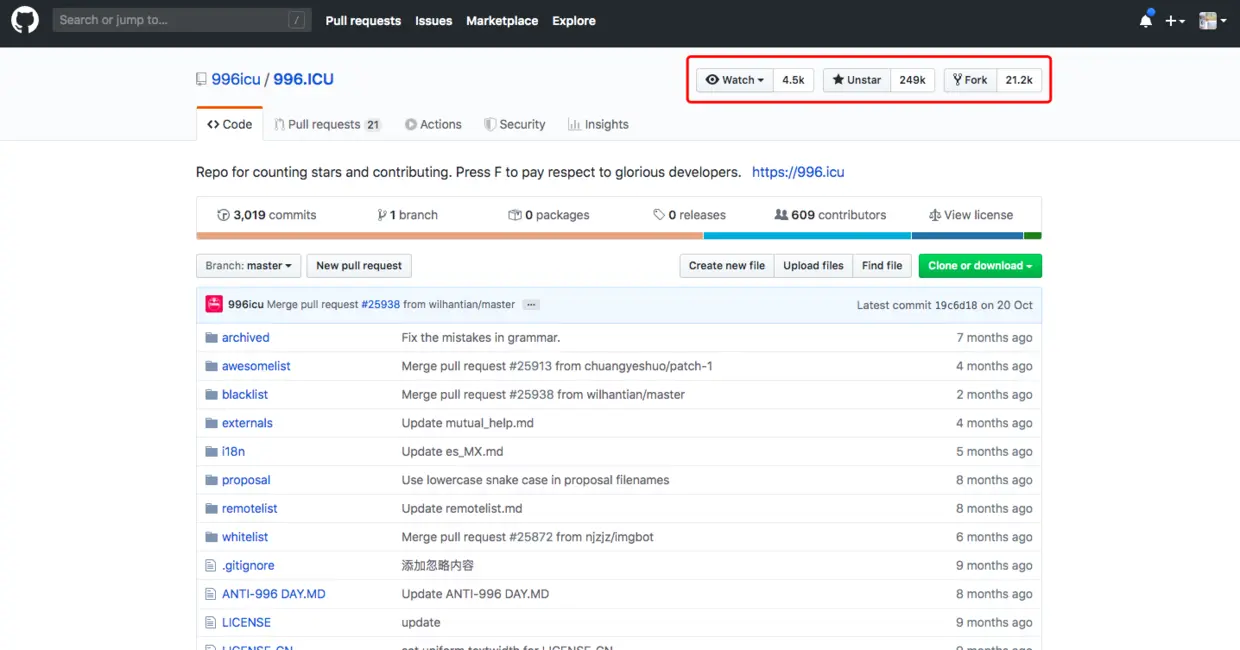
Task: Open the Watch dropdown button
Action: click(x=735, y=80)
